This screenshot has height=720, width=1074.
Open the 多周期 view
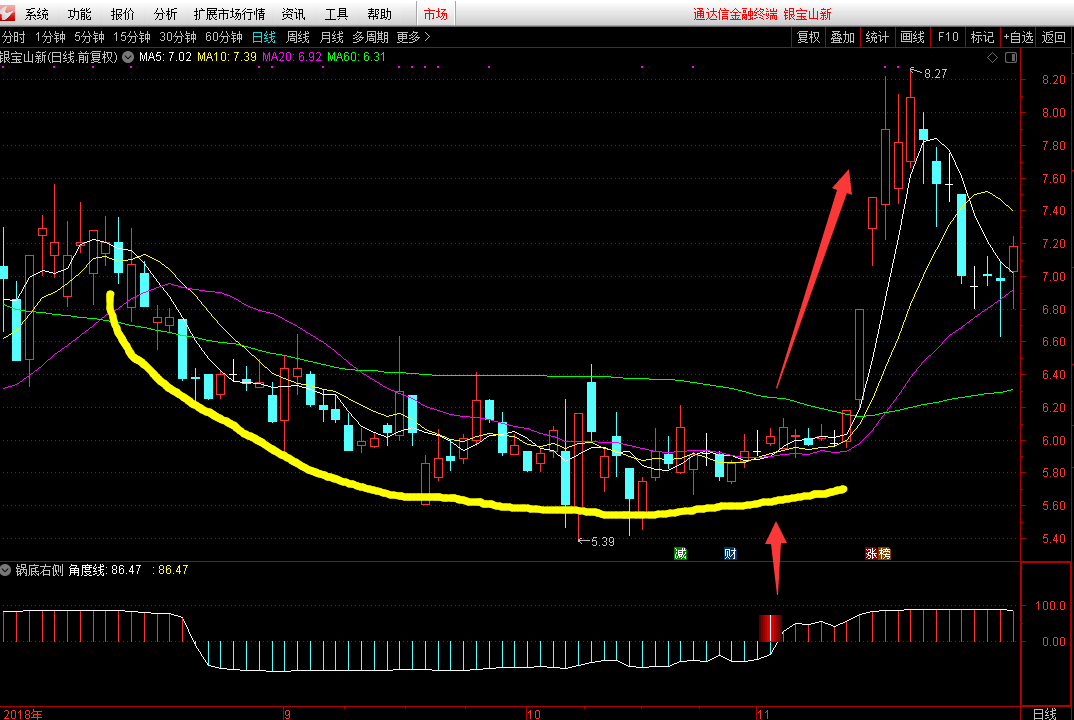pyautogui.click(x=370, y=37)
